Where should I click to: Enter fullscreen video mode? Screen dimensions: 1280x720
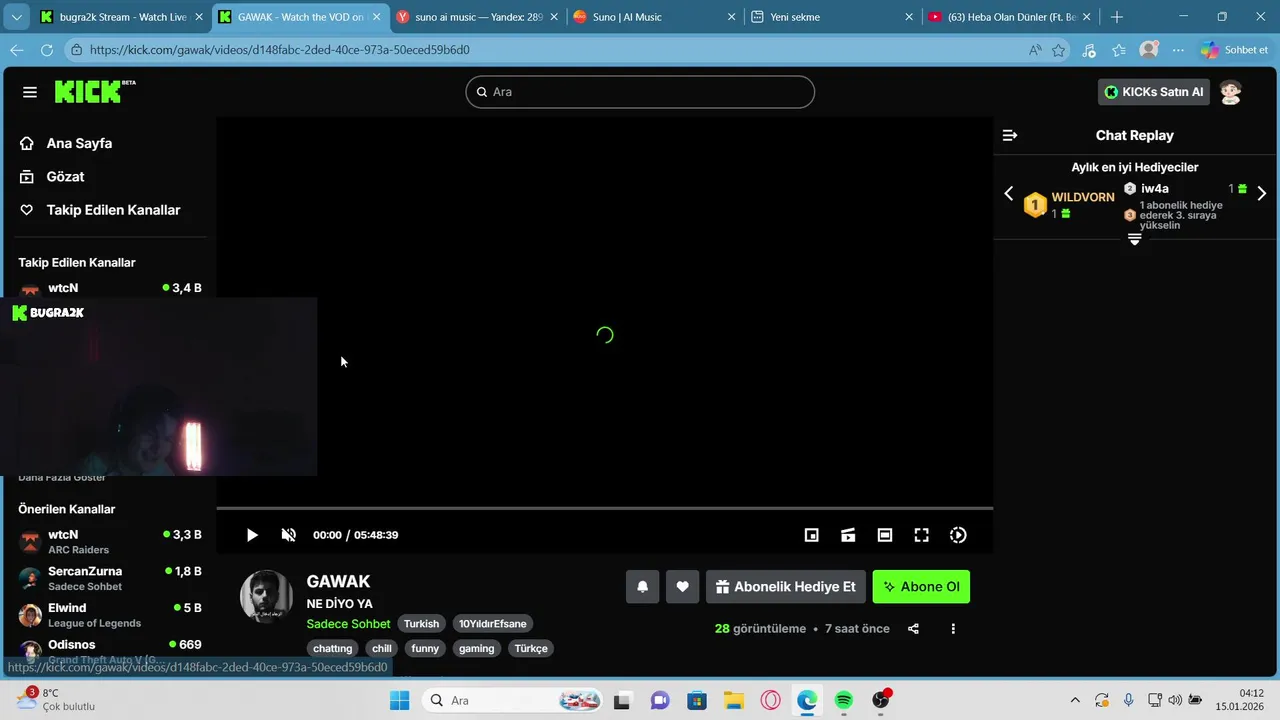coord(922,535)
